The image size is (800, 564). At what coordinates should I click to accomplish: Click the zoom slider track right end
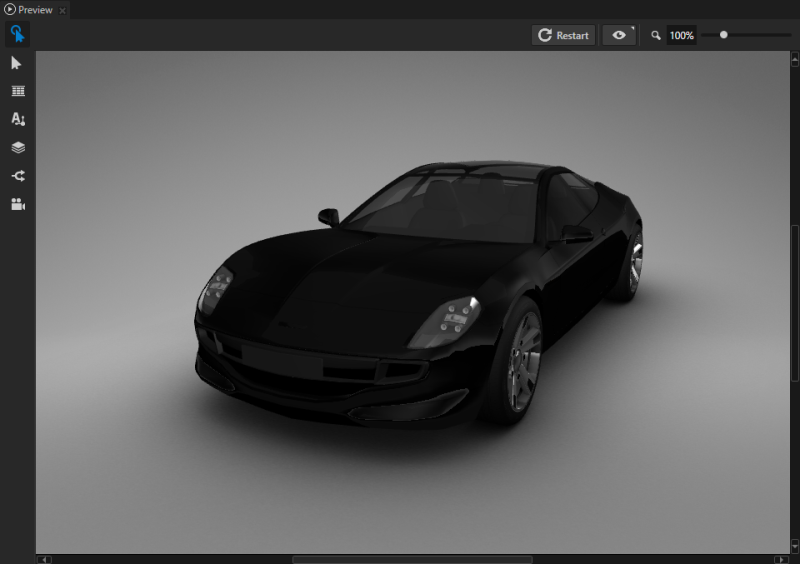(788, 35)
